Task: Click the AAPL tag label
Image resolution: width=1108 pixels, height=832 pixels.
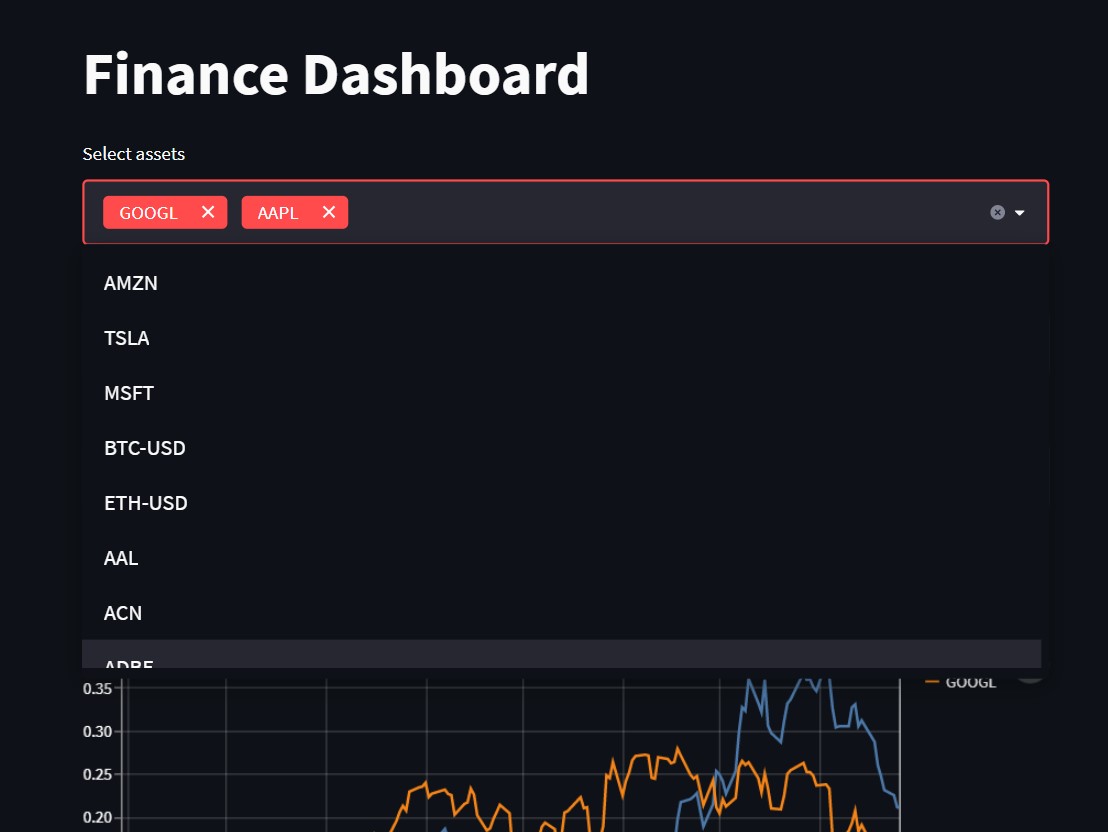Action: [x=278, y=213]
